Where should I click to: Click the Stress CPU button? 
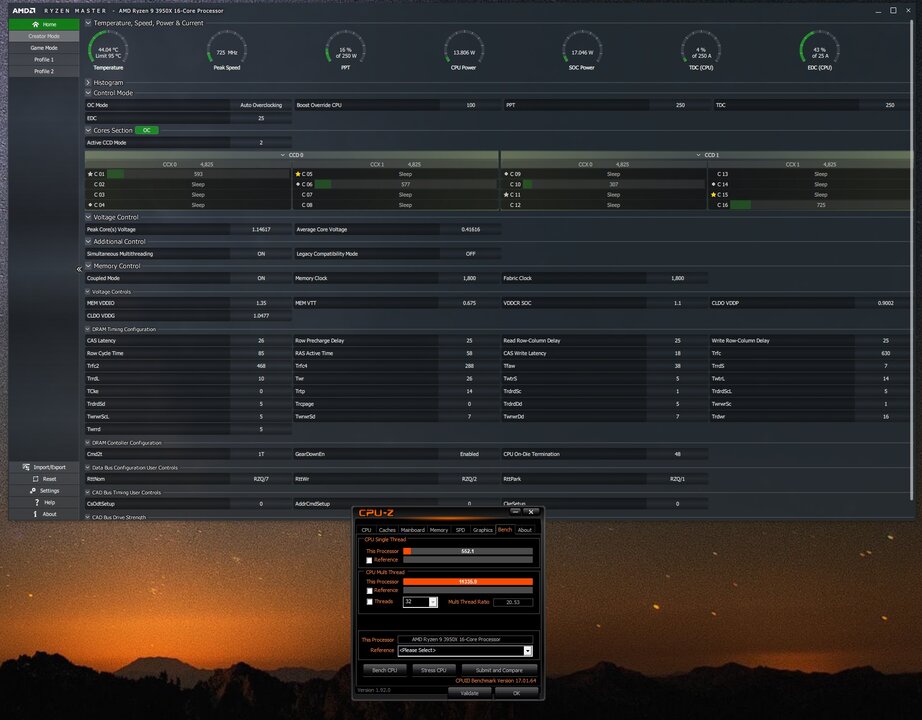433,670
